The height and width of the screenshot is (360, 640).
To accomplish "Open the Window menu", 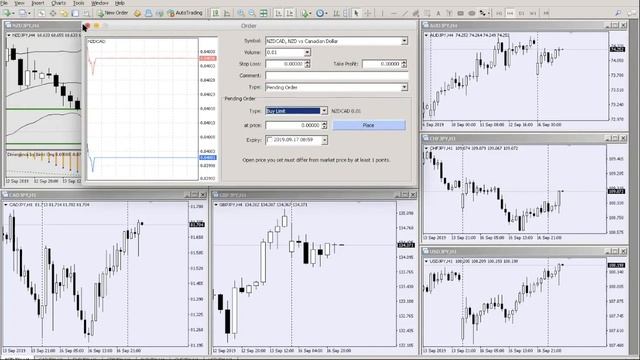I will click(x=99, y=3).
